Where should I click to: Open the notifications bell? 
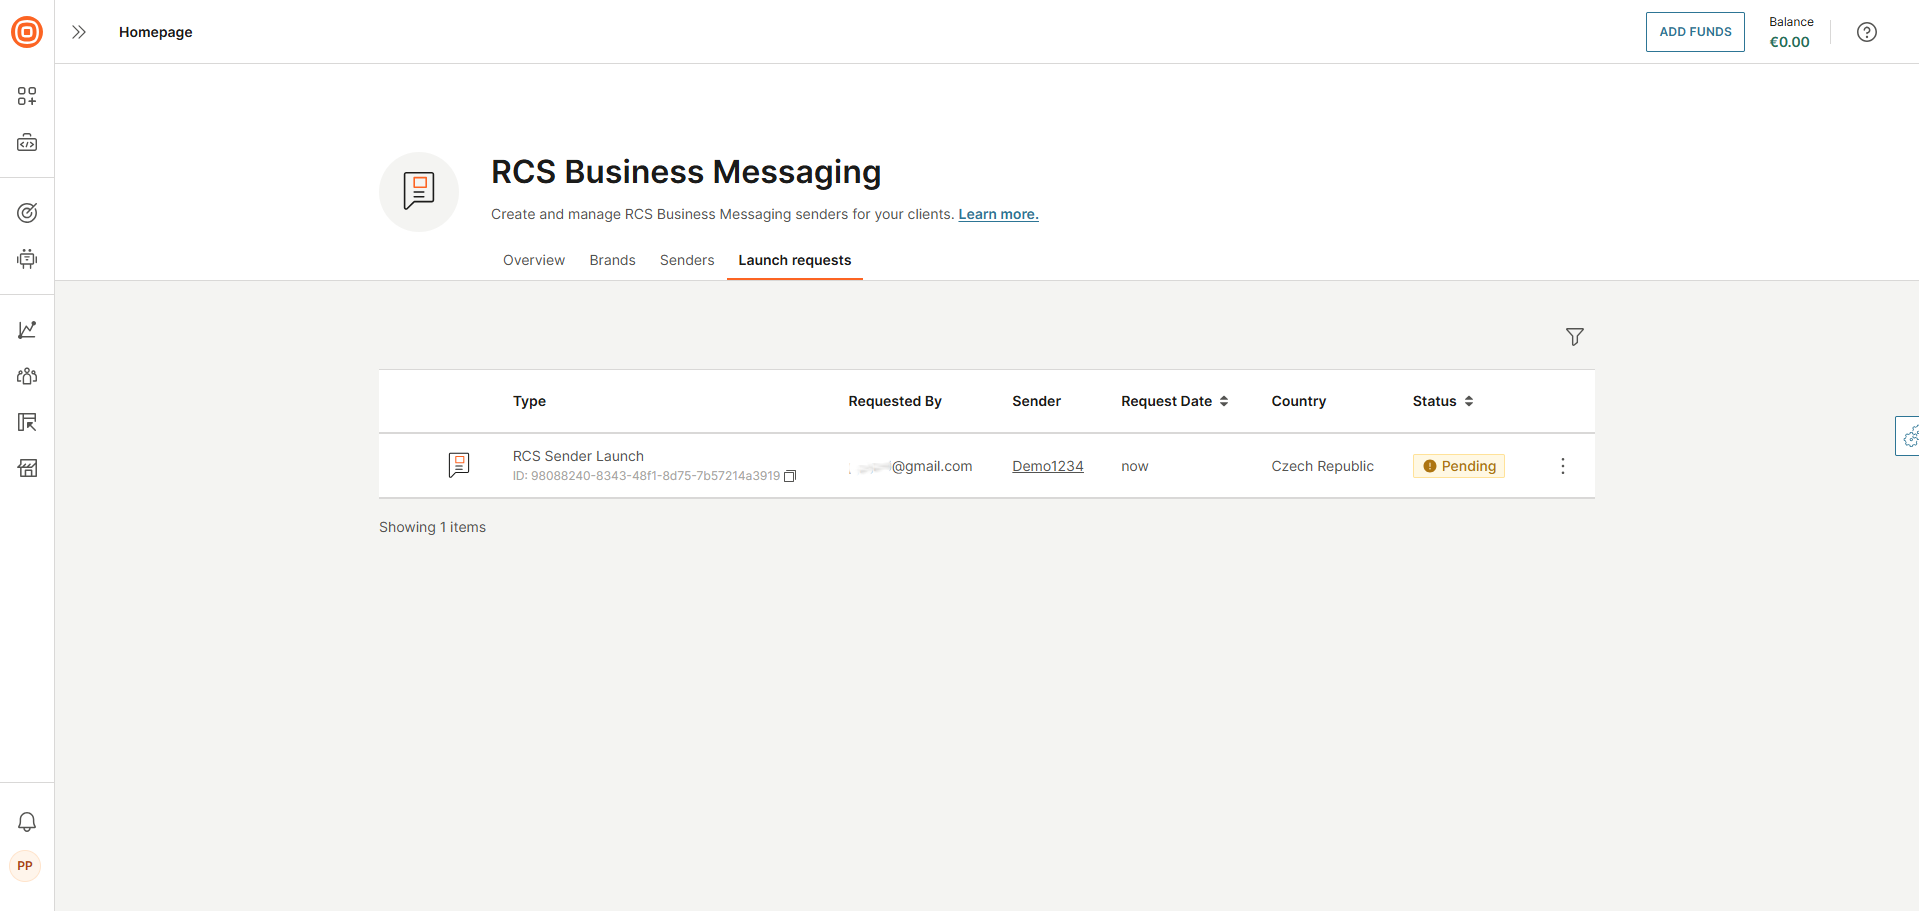[27, 821]
